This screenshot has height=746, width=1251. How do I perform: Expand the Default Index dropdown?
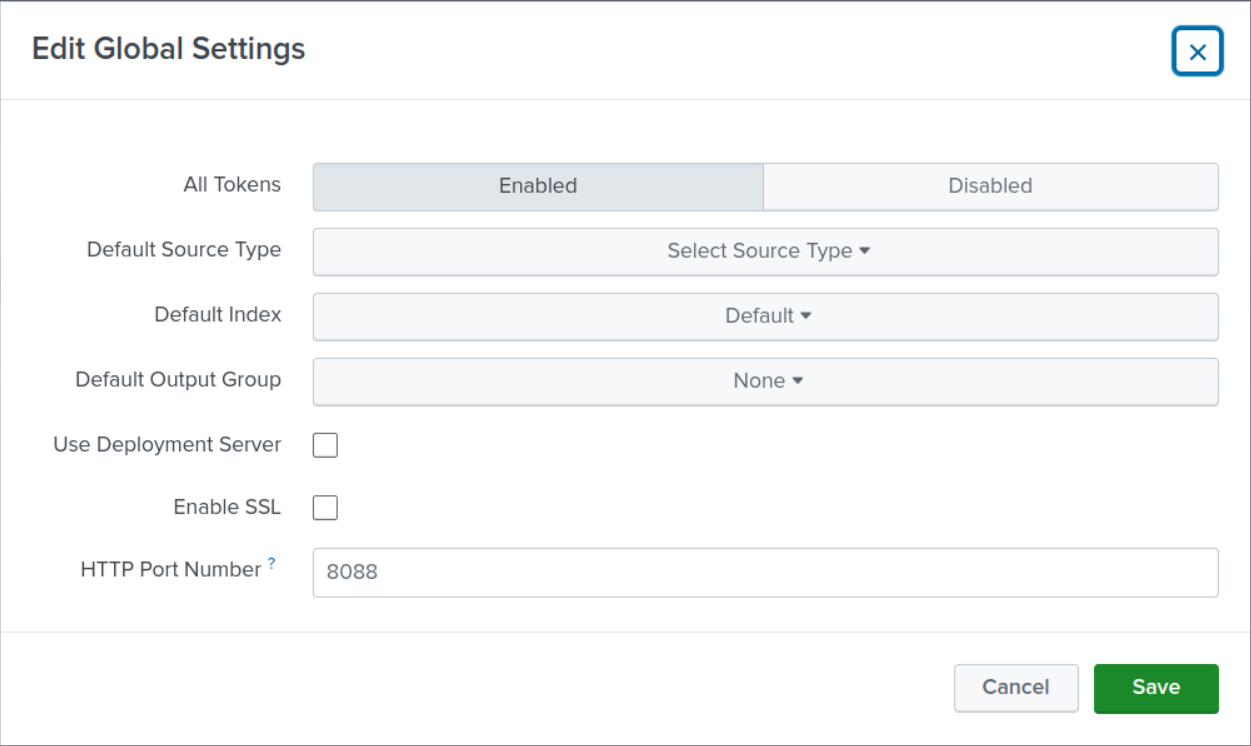pos(765,317)
